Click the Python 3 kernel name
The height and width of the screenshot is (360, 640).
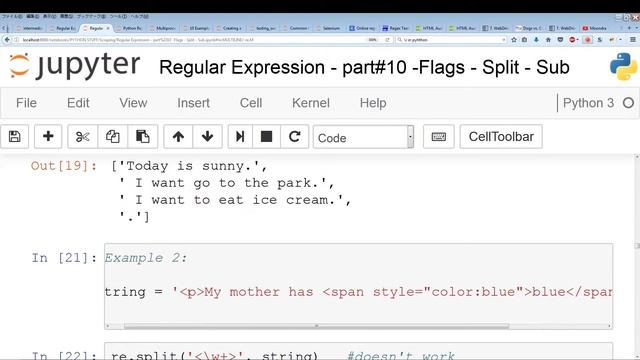point(588,103)
